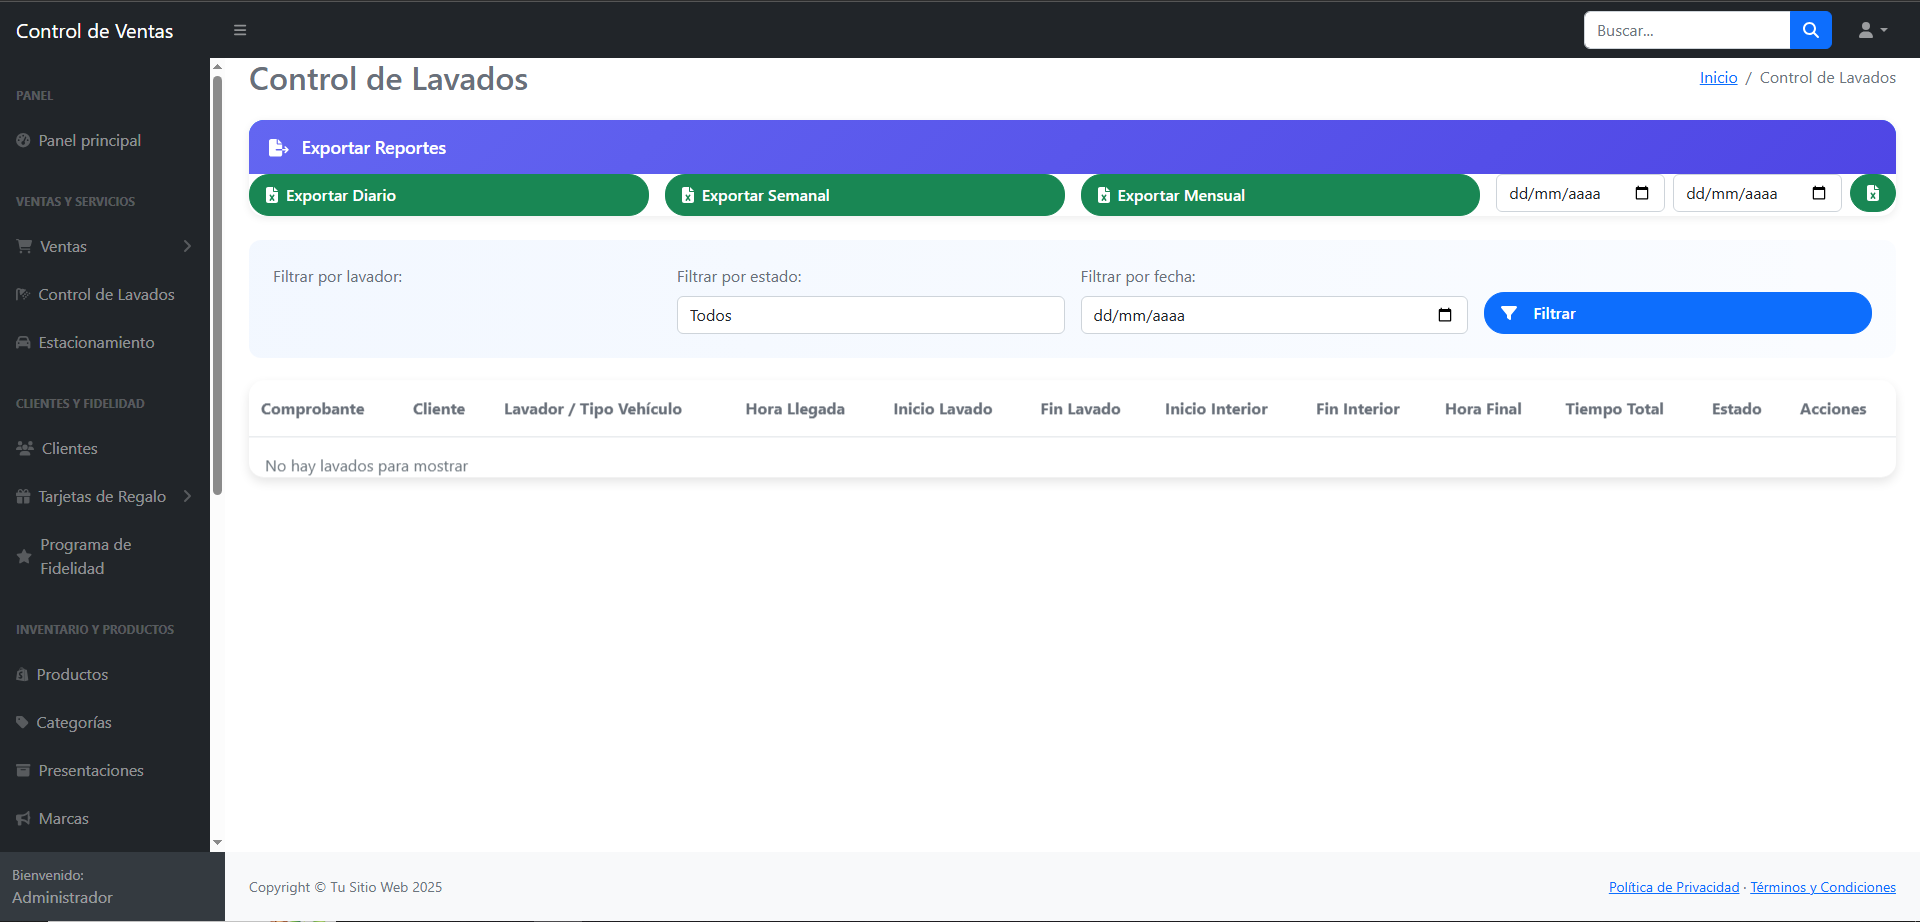Select the Panel principal dashboard icon
This screenshot has height=922, width=1920.
click(22, 140)
